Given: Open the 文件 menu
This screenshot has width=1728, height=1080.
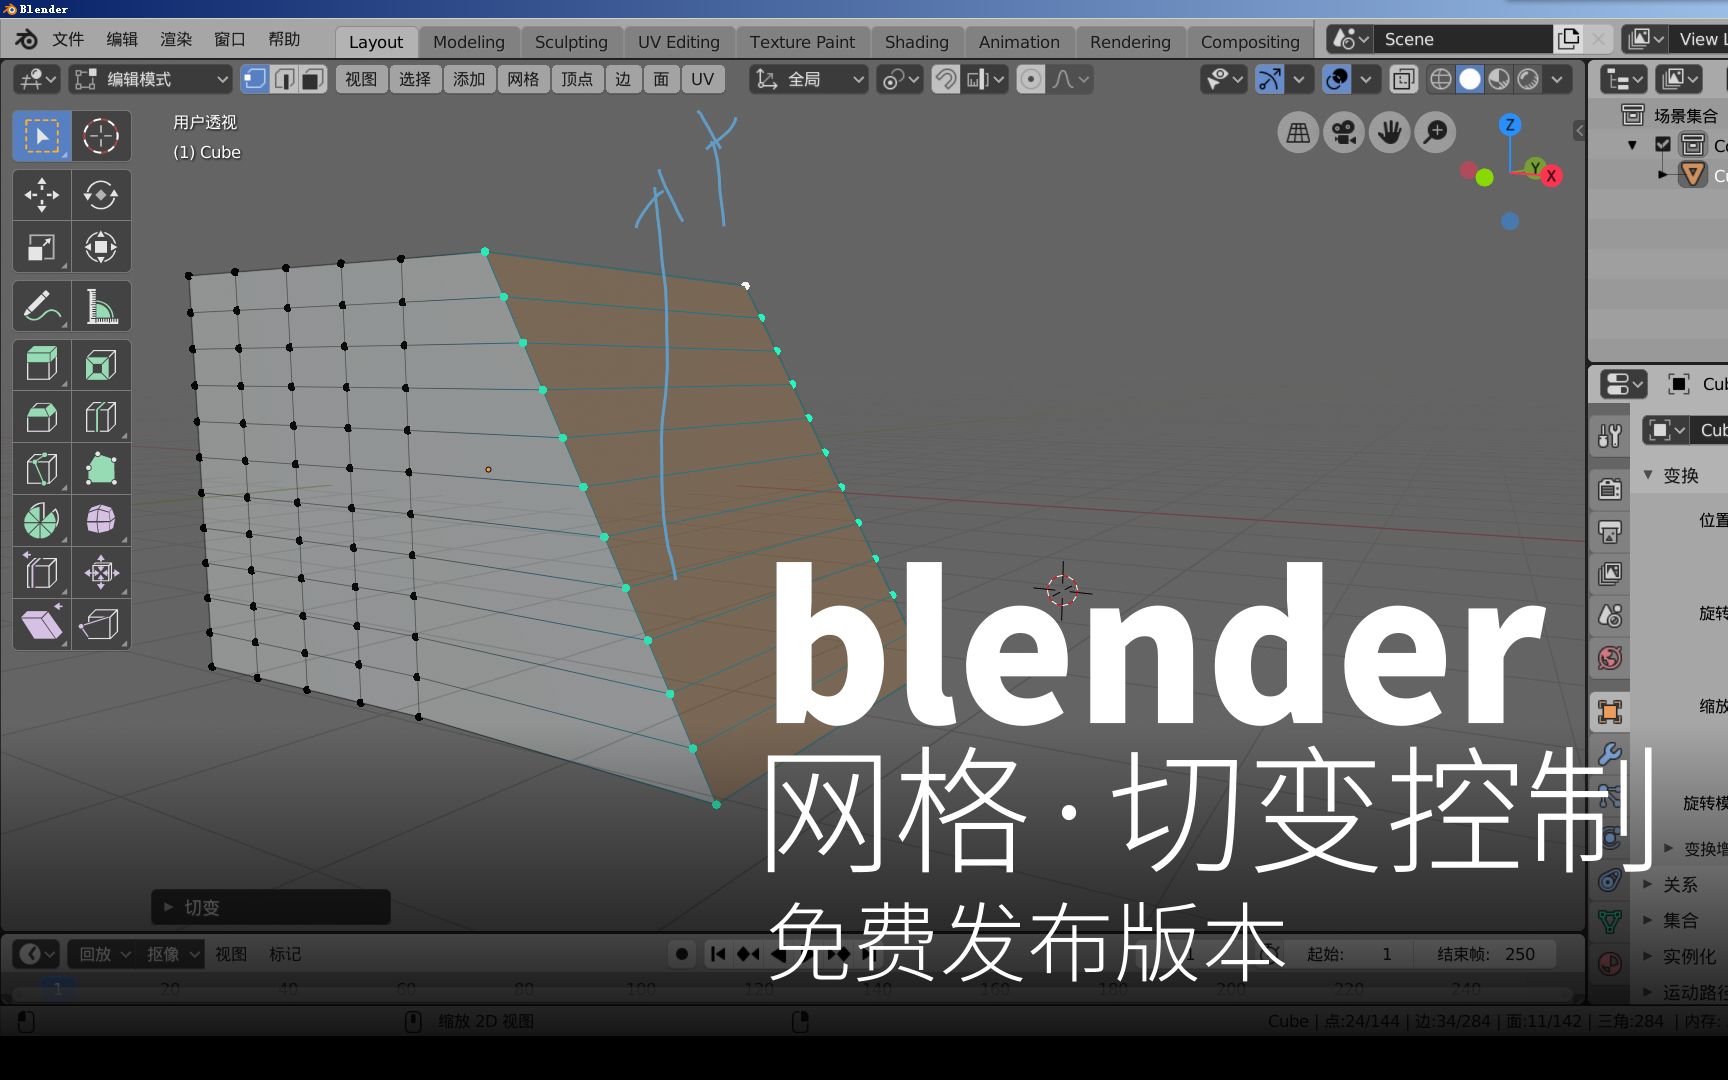Looking at the screenshot, I should coord(68,39).
